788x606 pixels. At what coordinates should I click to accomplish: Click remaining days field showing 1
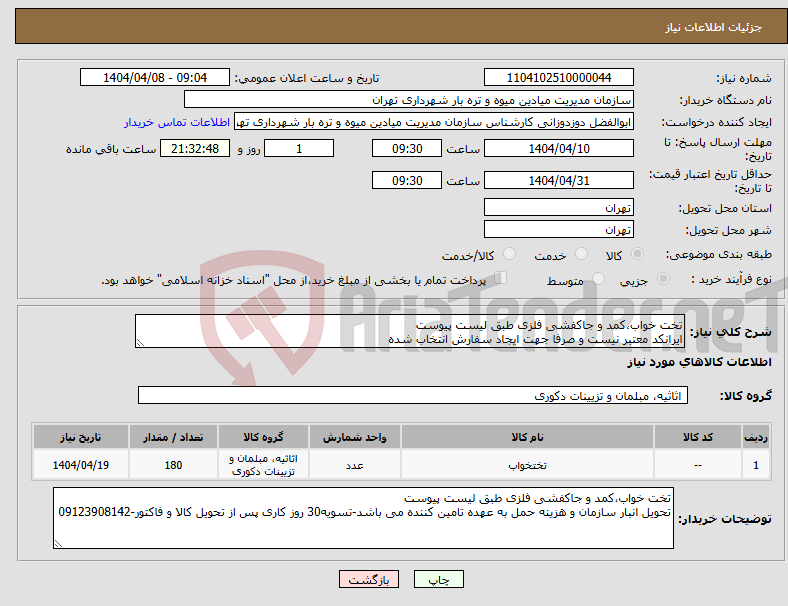299,148
